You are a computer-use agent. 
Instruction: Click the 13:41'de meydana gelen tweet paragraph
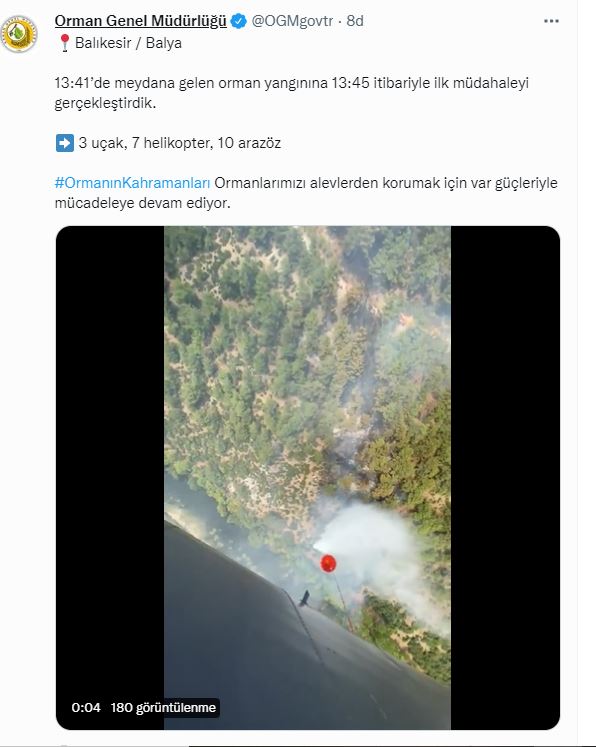coord(292,93)
